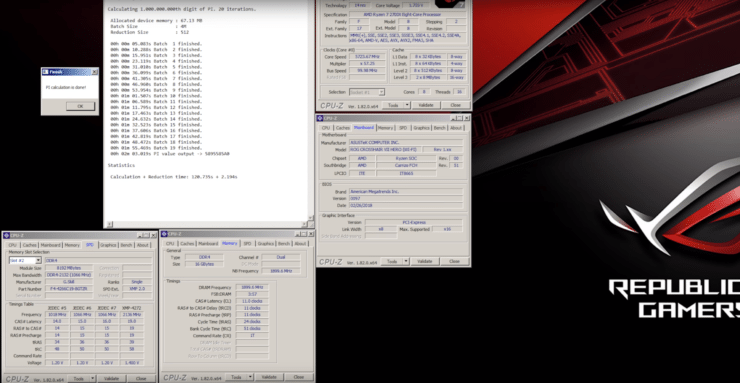This screenshot has height=383, width=740.
Task: Select the CPU tab in the Memory window
Action: (170, 244)
